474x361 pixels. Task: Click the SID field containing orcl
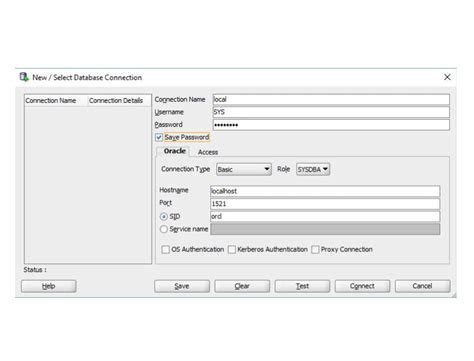point(325,216)
